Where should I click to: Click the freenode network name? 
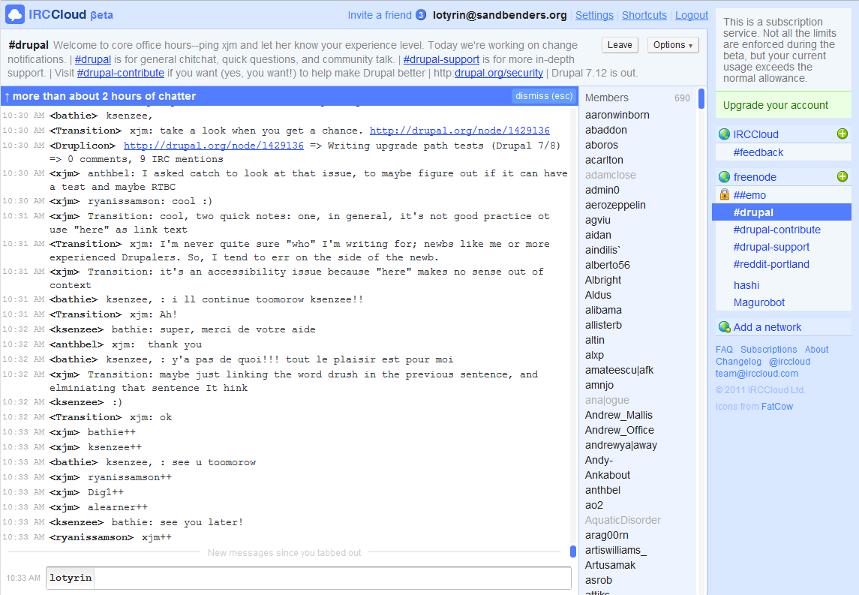(754, 177)
